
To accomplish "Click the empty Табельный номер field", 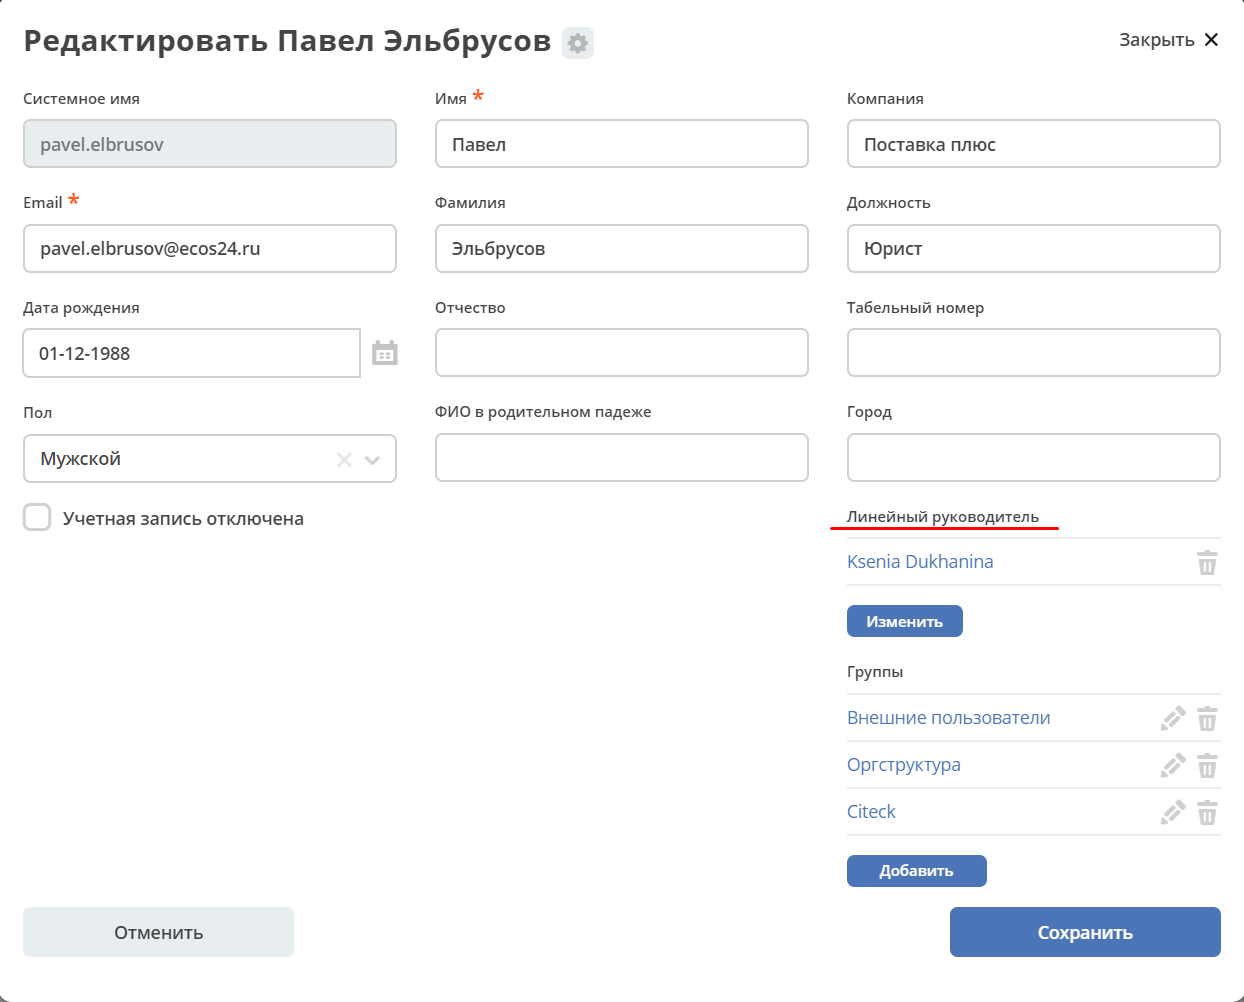I will tap(1034, 352).
